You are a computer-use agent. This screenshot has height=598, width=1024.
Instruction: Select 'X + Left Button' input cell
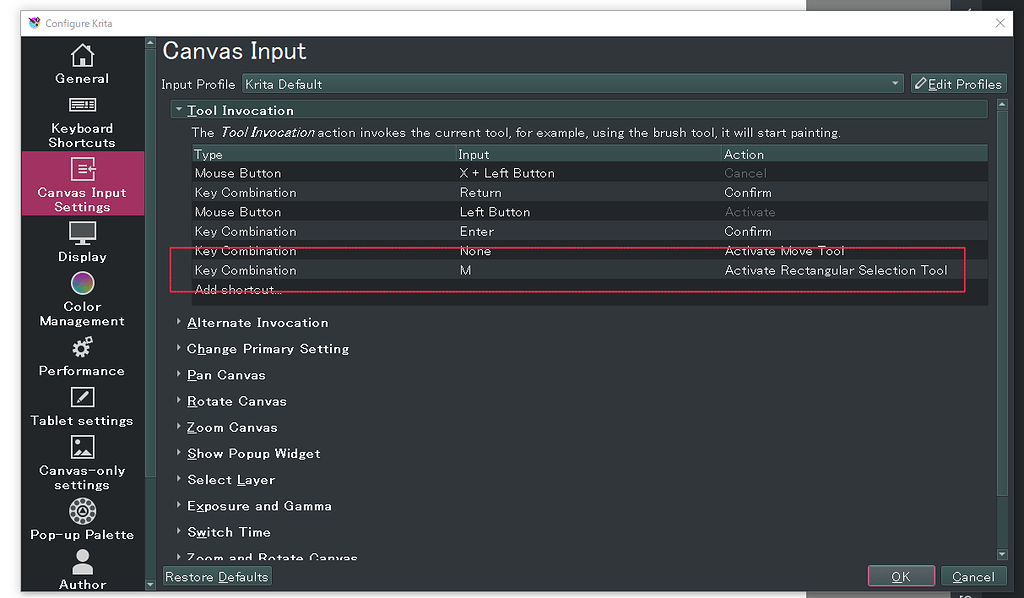tap(507, 173)
